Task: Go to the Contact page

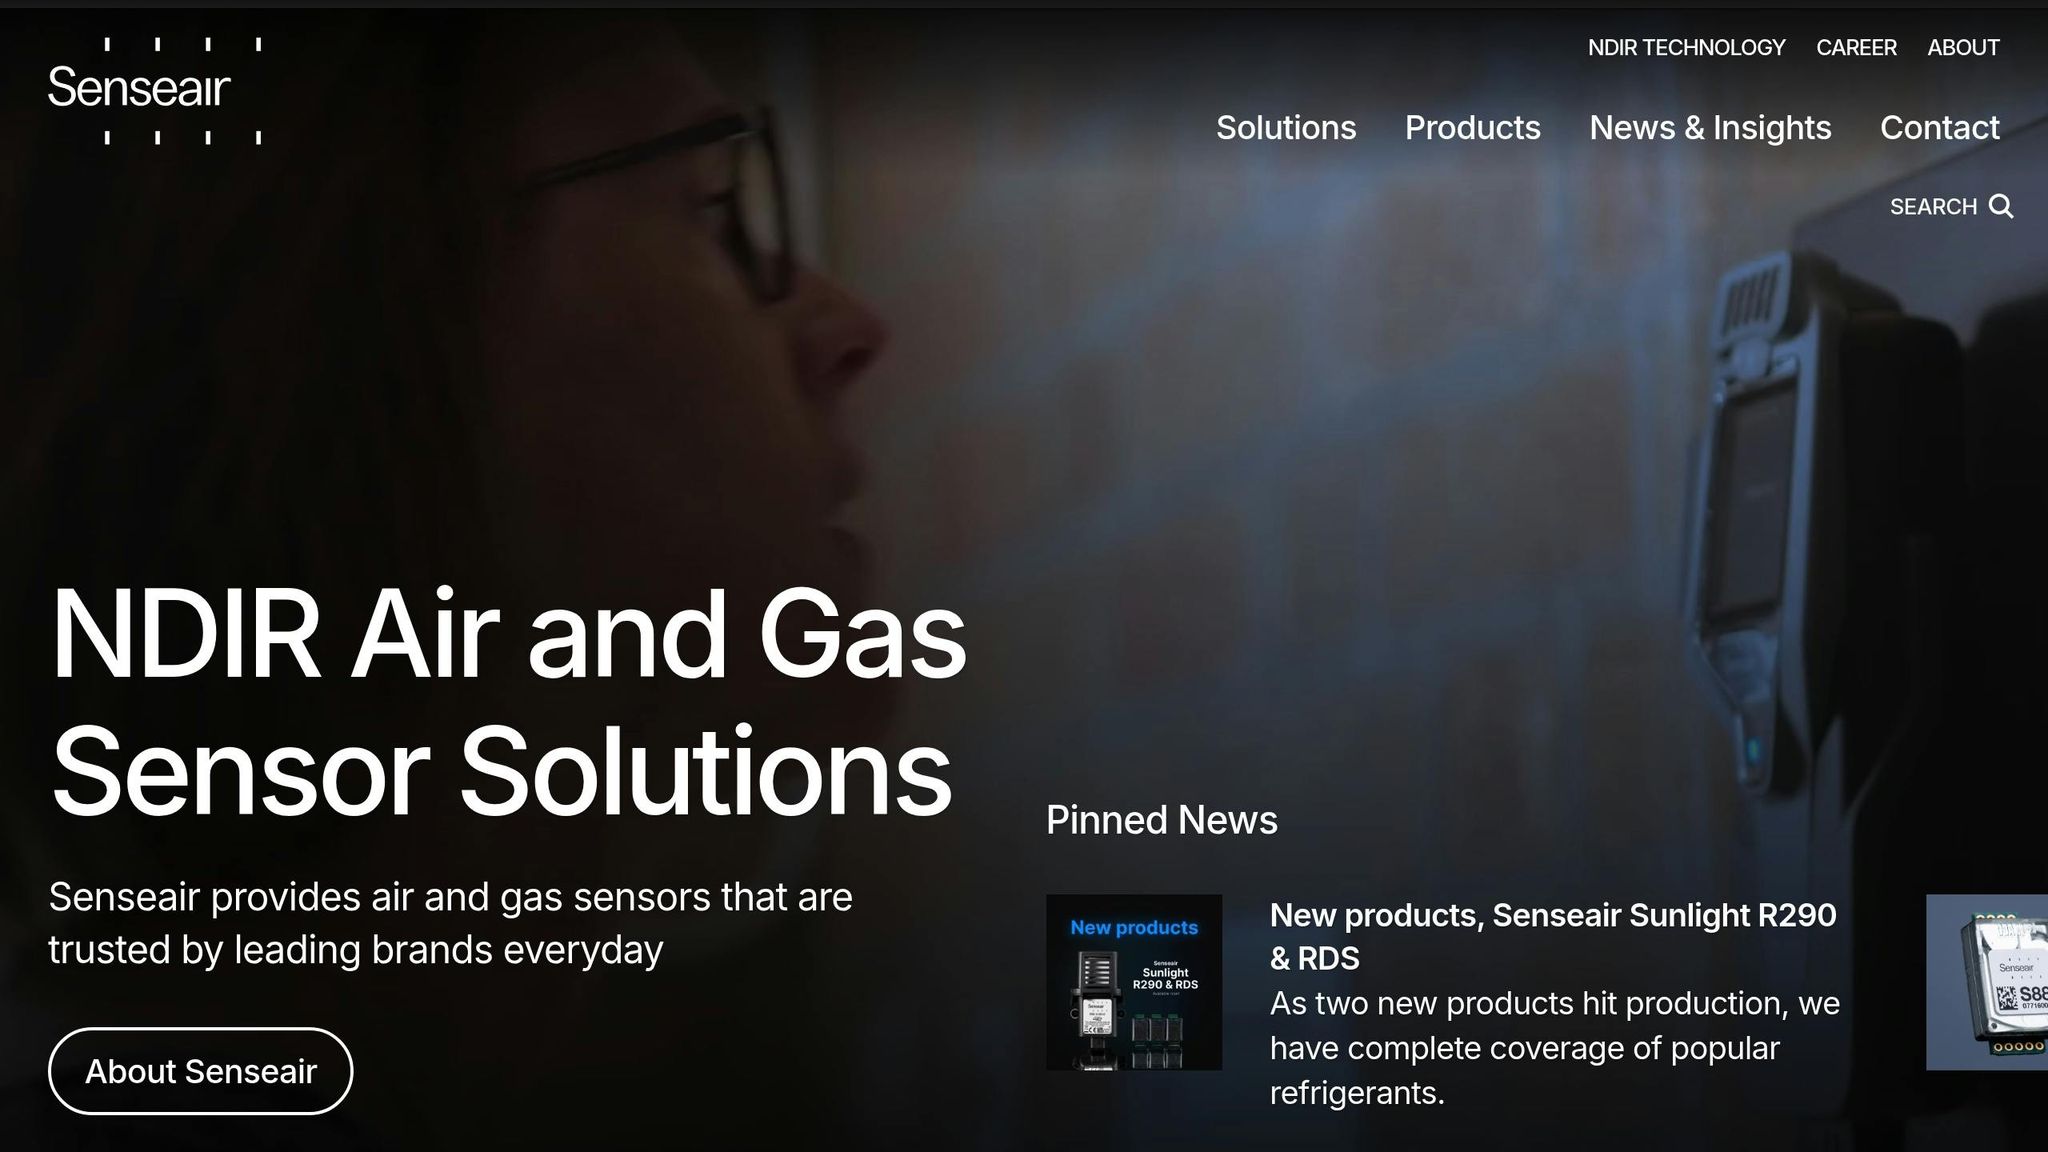Action: [1939, 128]
